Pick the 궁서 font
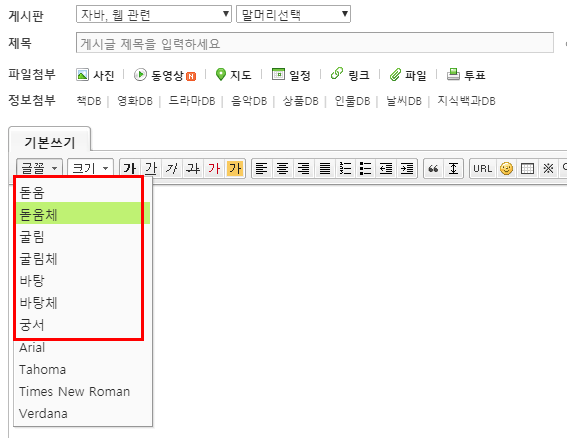Image resolution: width=567 pixels, height=438 pixels. pyautogui.click(x=83, y=325)
